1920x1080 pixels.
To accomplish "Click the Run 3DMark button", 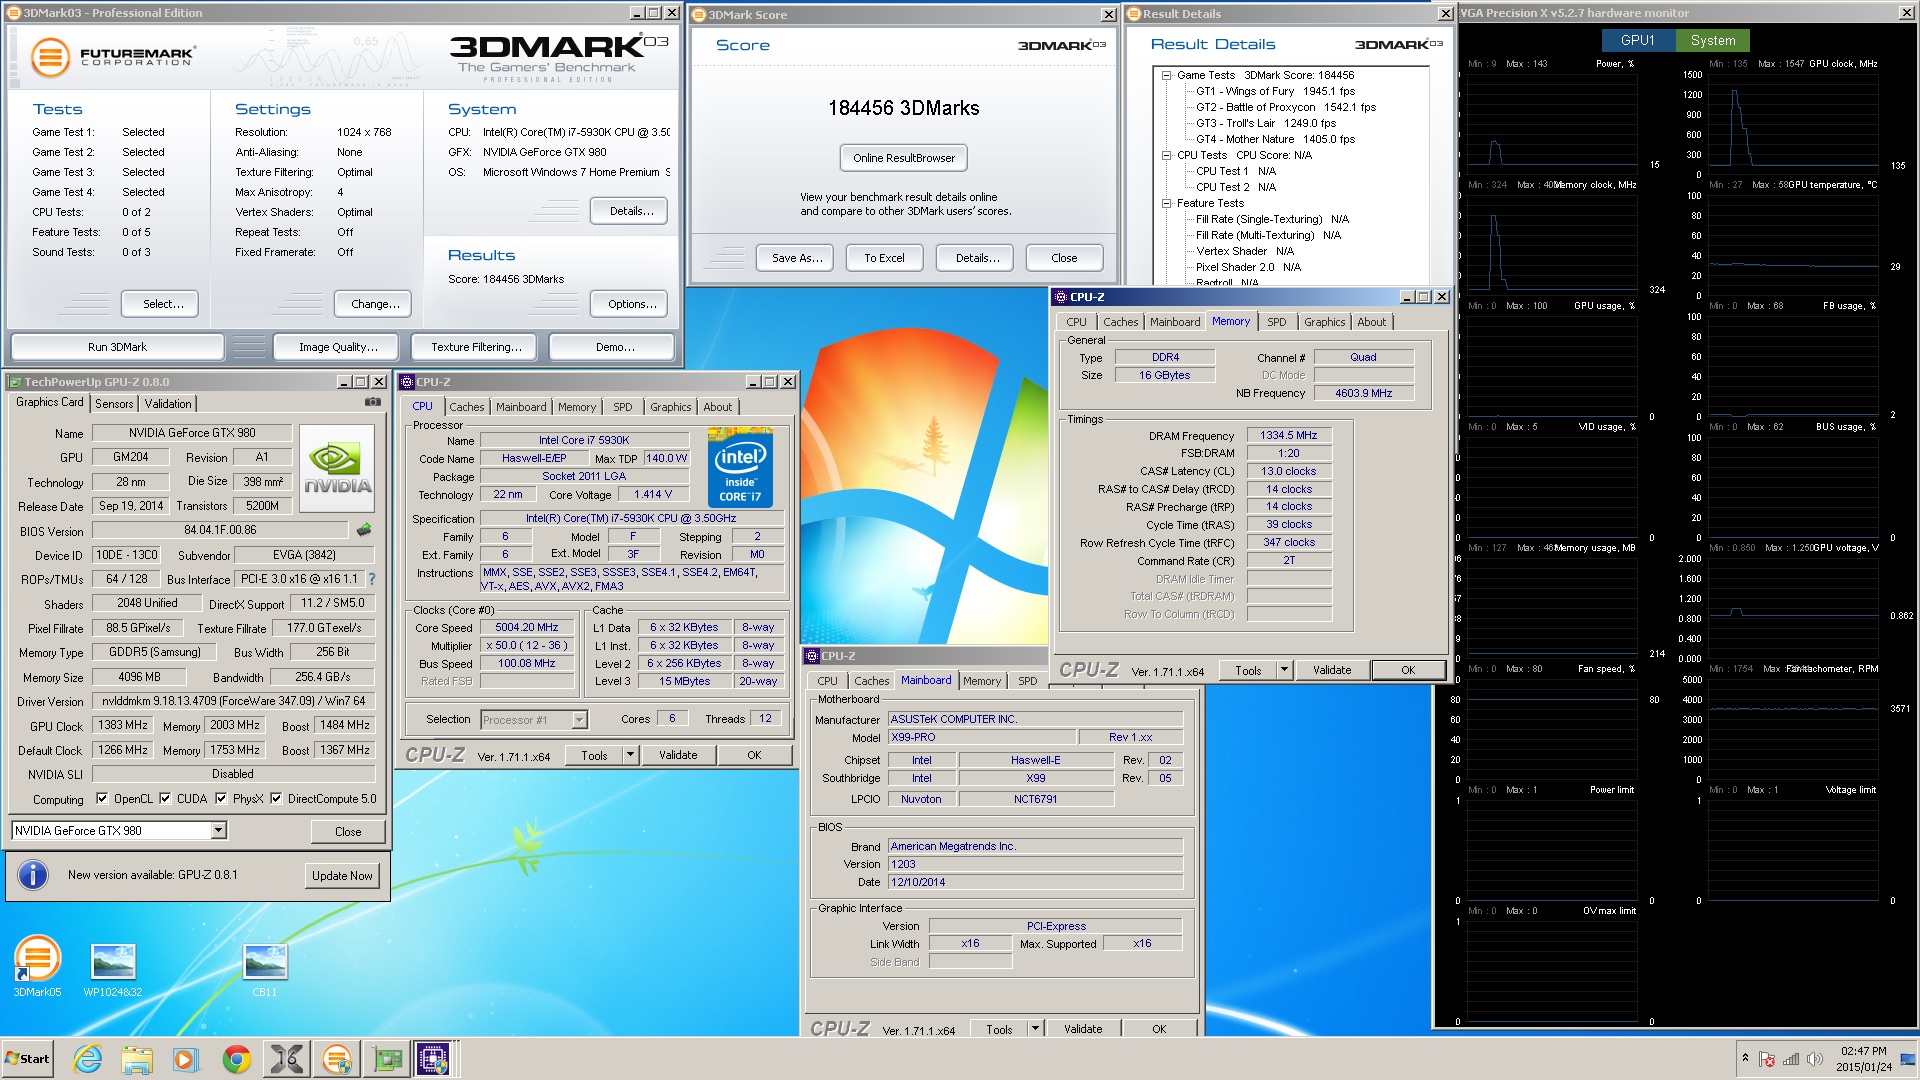I will [x=117, y=347].
